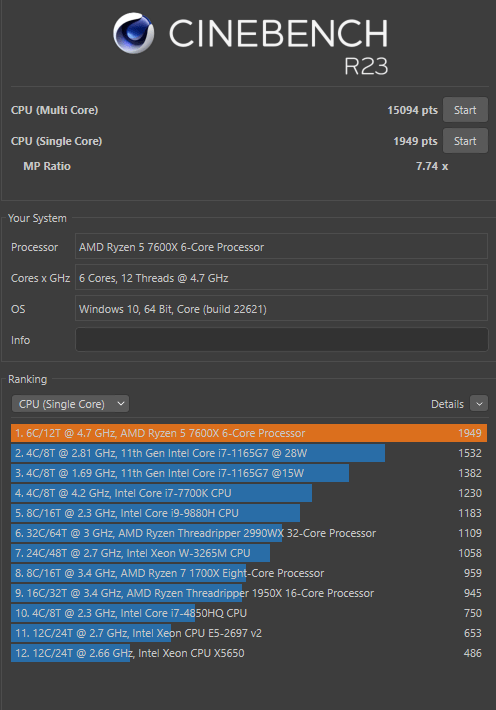Viewport: 496px width, 710px height.
Task: Click the OS field Windows 10 build 22621
Action: pos(281,309)
